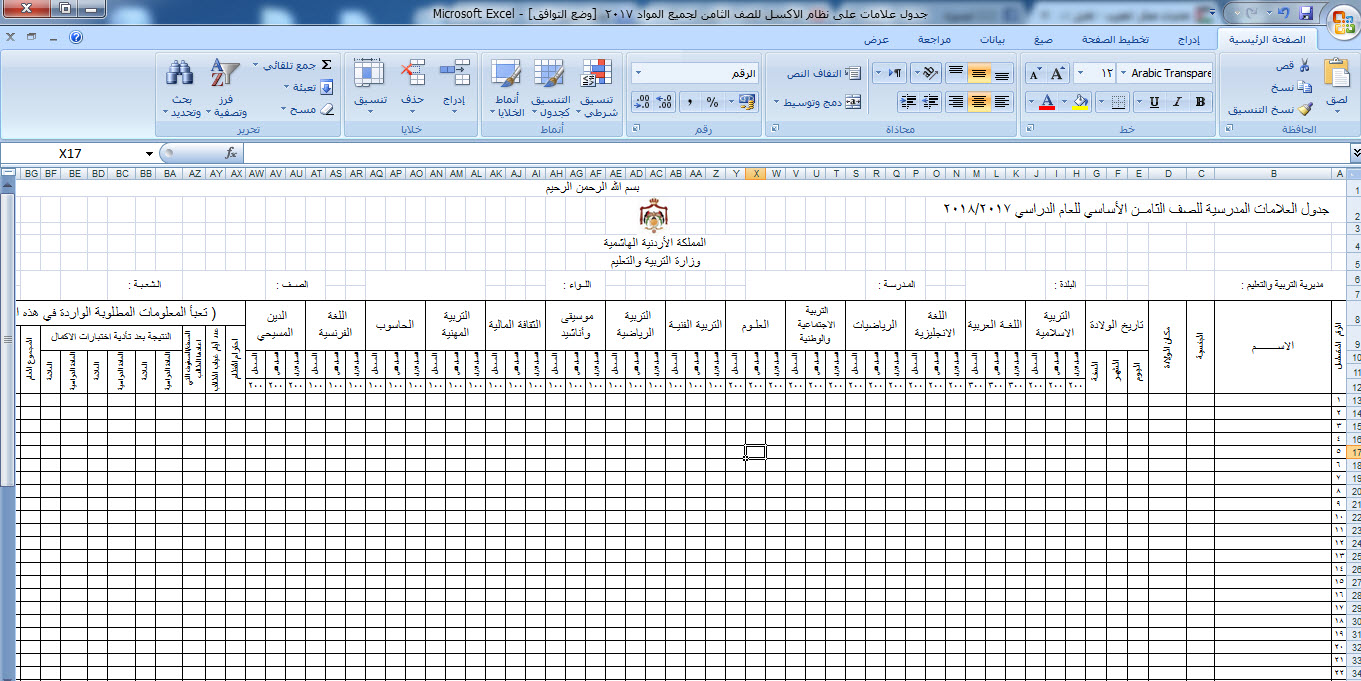Click the font color red A swatch
The width and height of the screenshot is (1361, 681).
(1047, 102)
